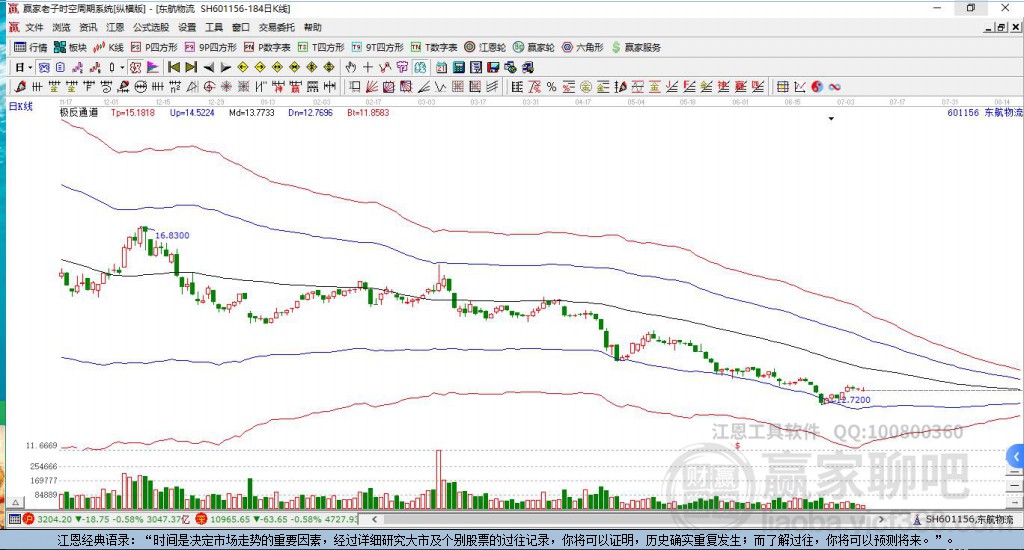Expand the candlestick style dropdown arrow
The height and width of the screenshot is (550, 1024).
(122, 67)
